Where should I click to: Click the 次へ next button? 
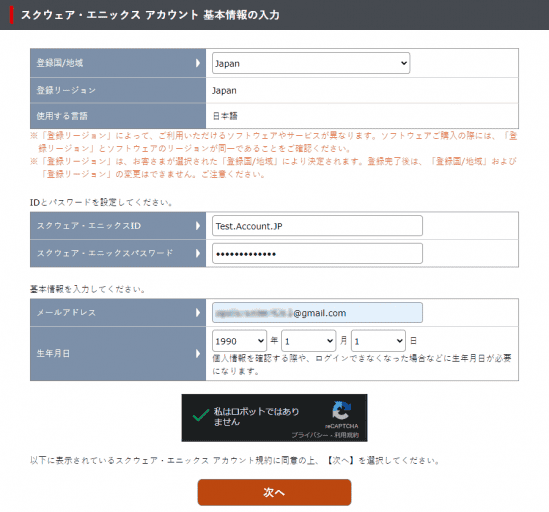(x=274, y=492)
